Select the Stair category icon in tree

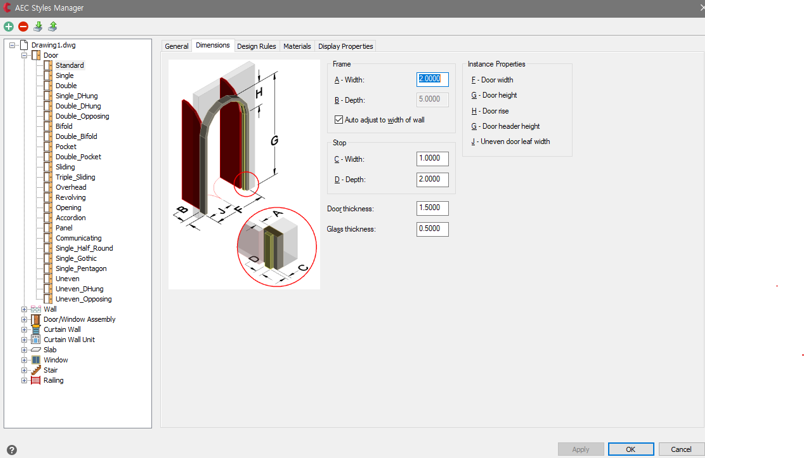click(36, 370)
